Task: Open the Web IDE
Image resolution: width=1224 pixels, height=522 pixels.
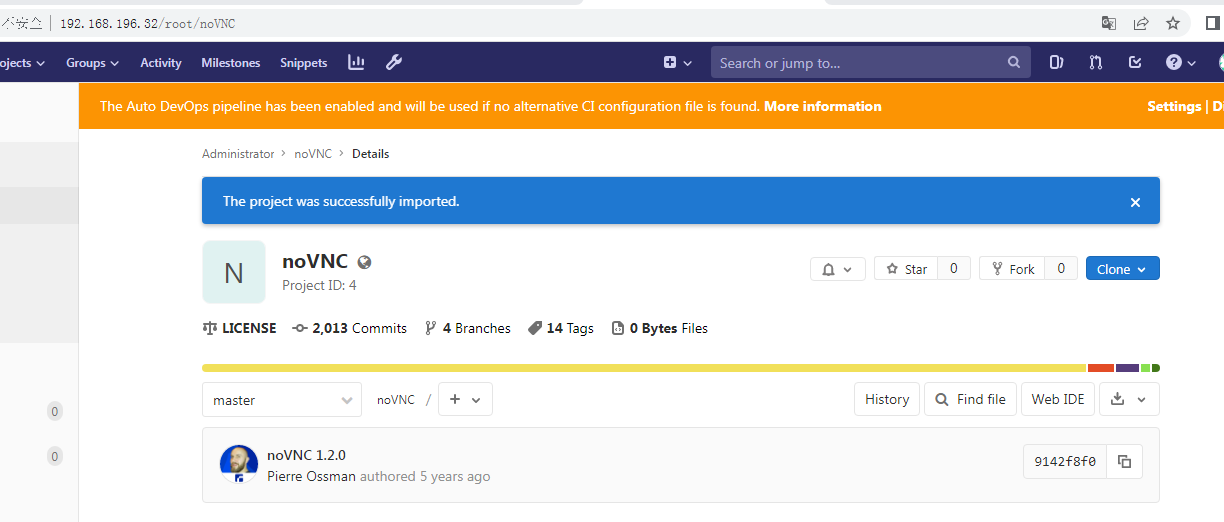Action: 1058,399
